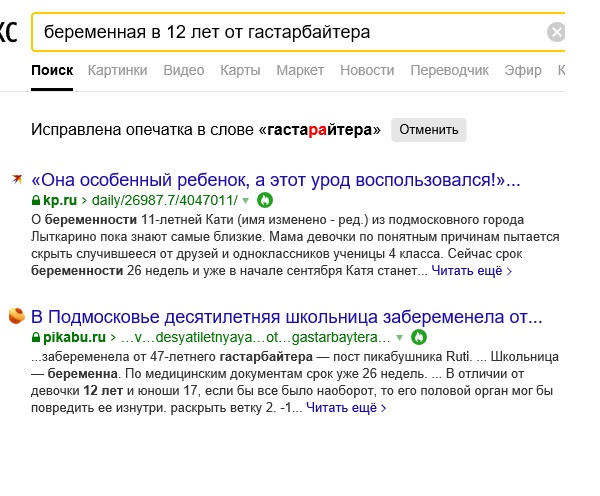Expand the second snippet with Читать ещё
Viewport: 600px width, 496px height.
click(346, 407)
